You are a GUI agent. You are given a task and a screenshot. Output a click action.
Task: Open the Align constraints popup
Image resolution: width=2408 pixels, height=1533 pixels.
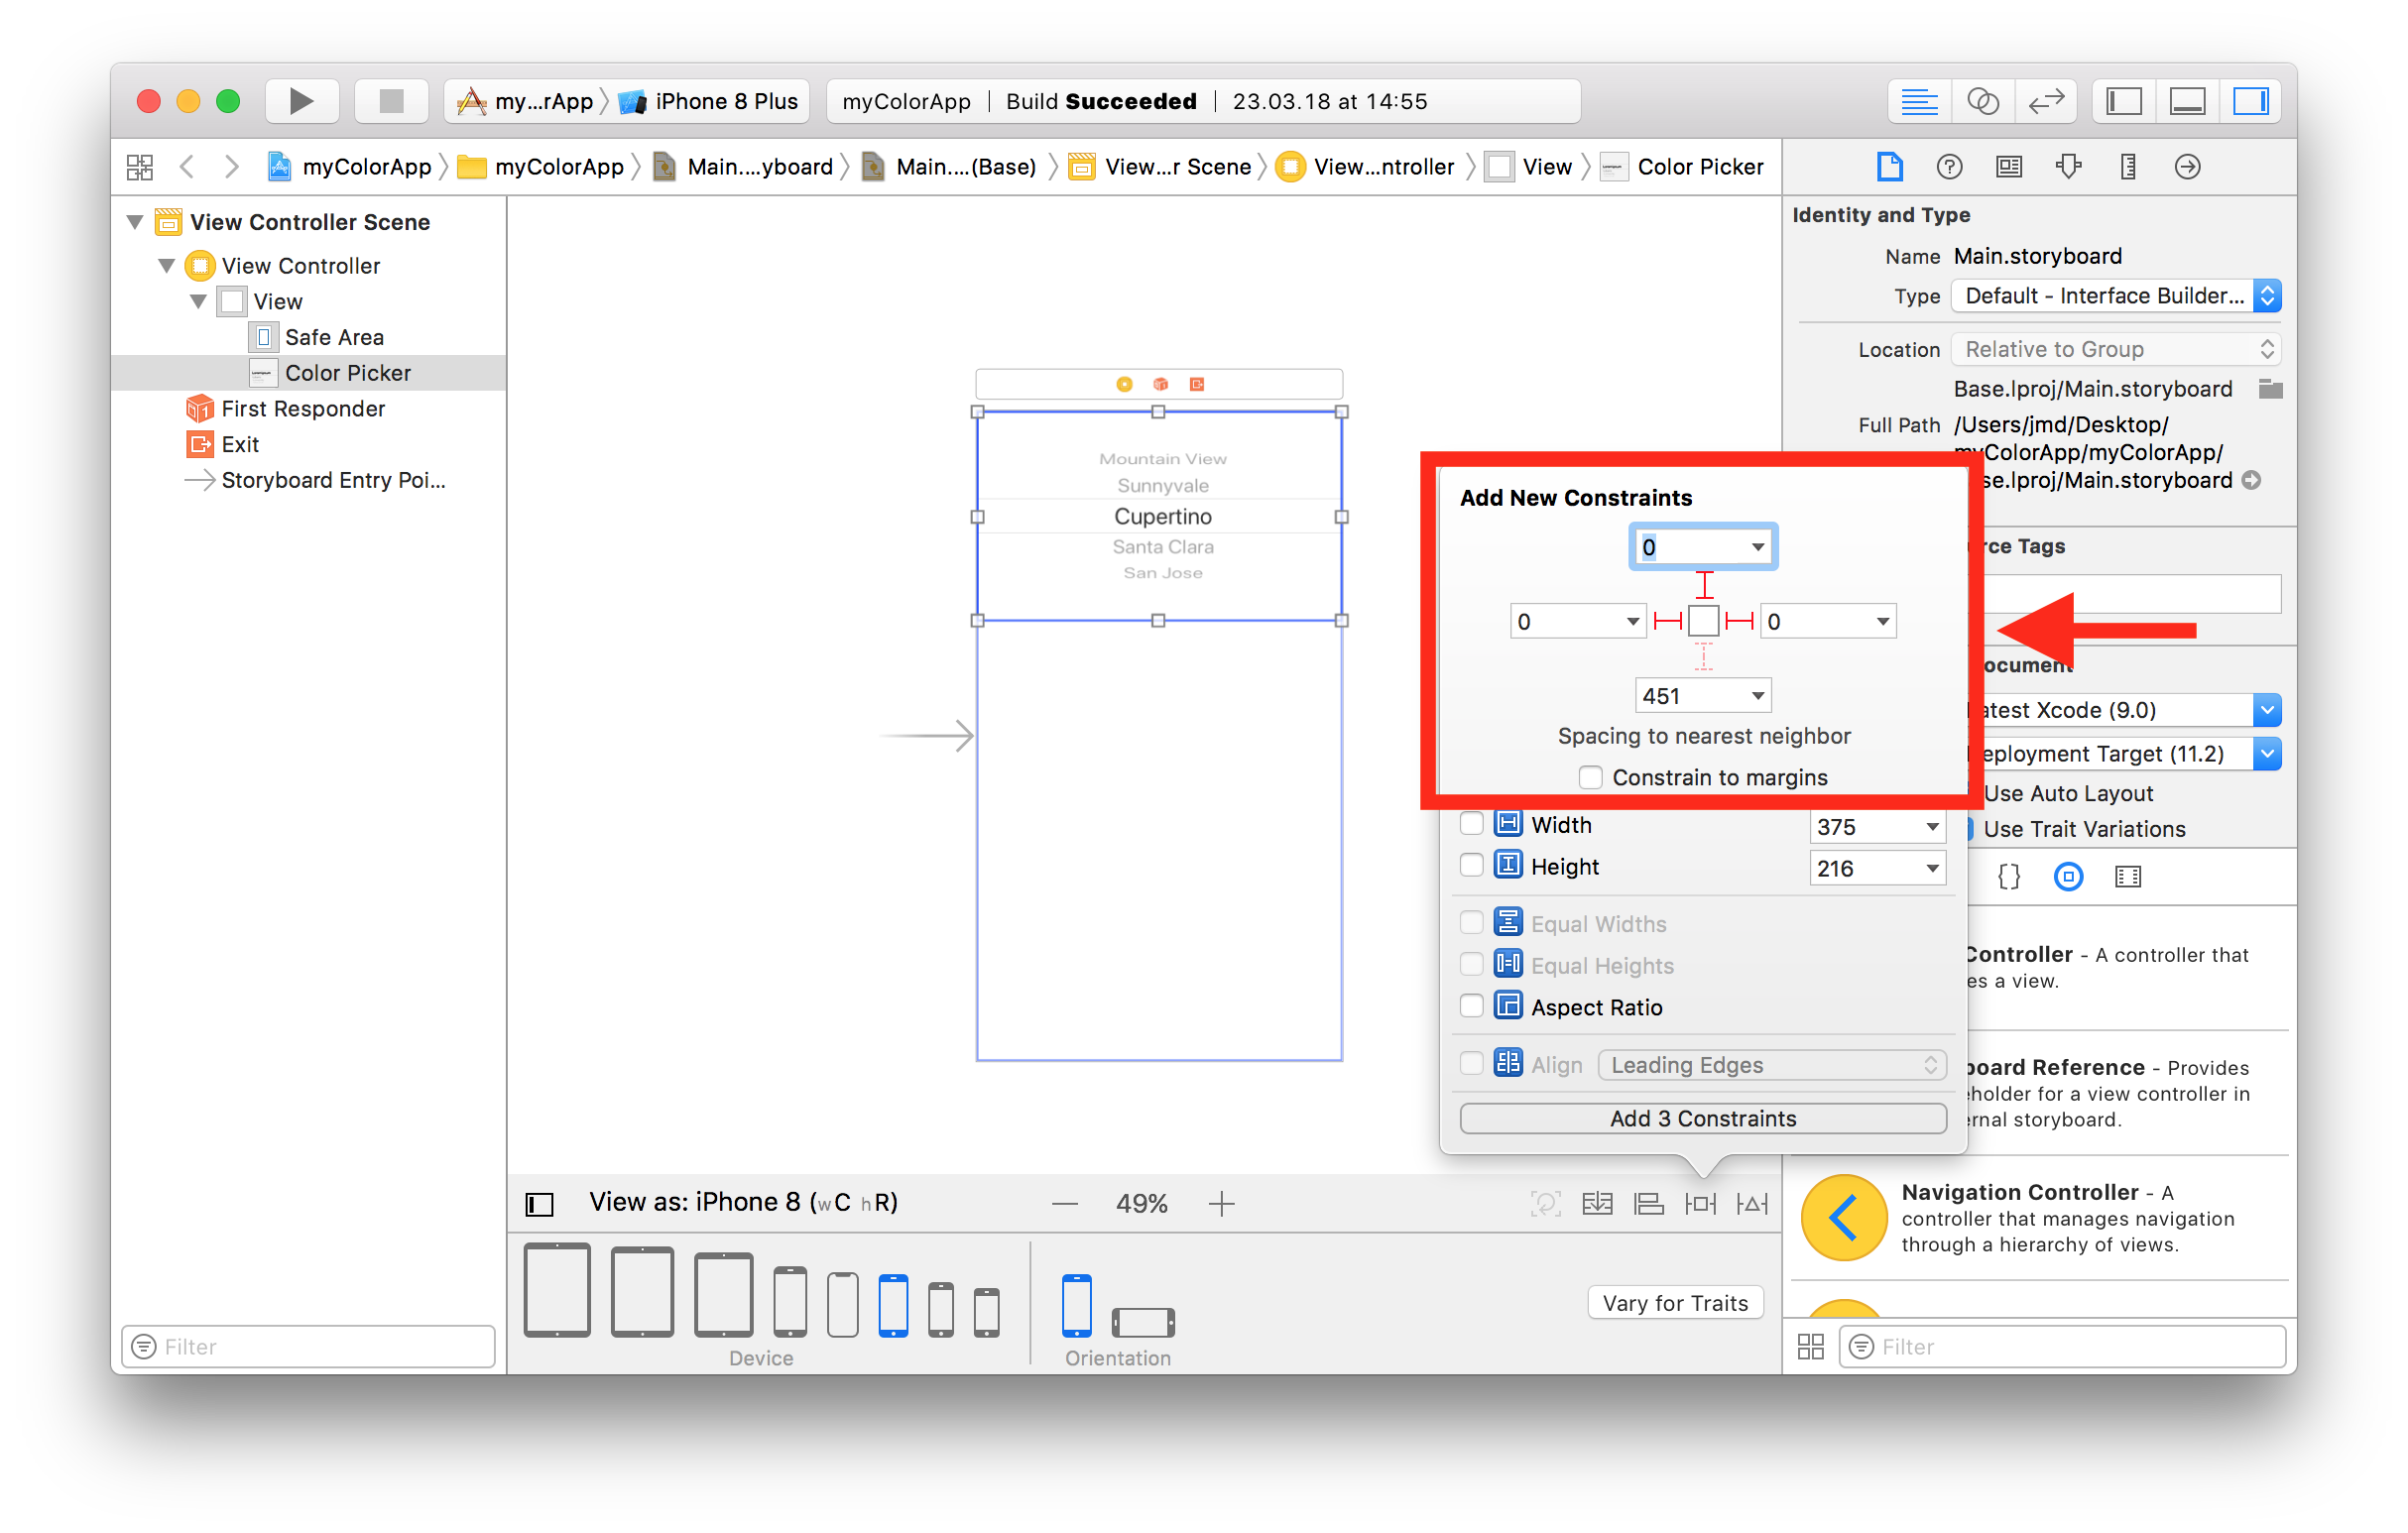1648,1203
